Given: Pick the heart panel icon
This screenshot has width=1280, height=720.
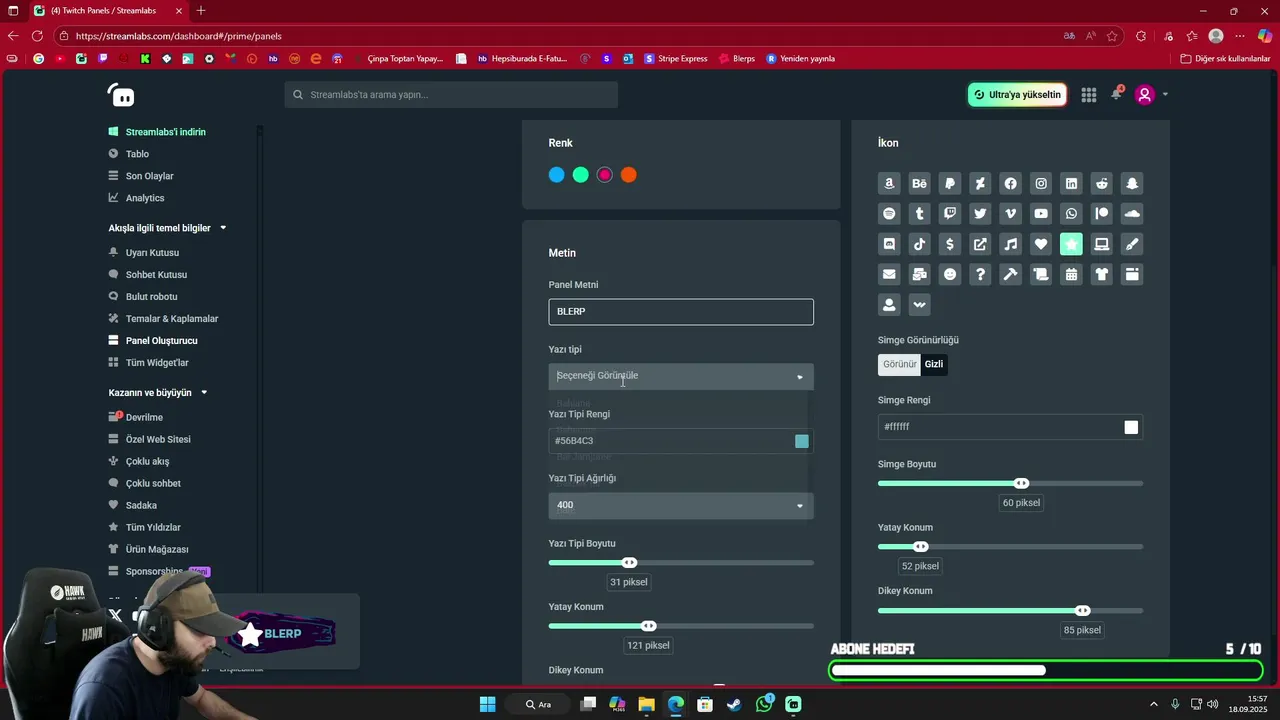Looking at the screenshot, I should pos(1041,244).
